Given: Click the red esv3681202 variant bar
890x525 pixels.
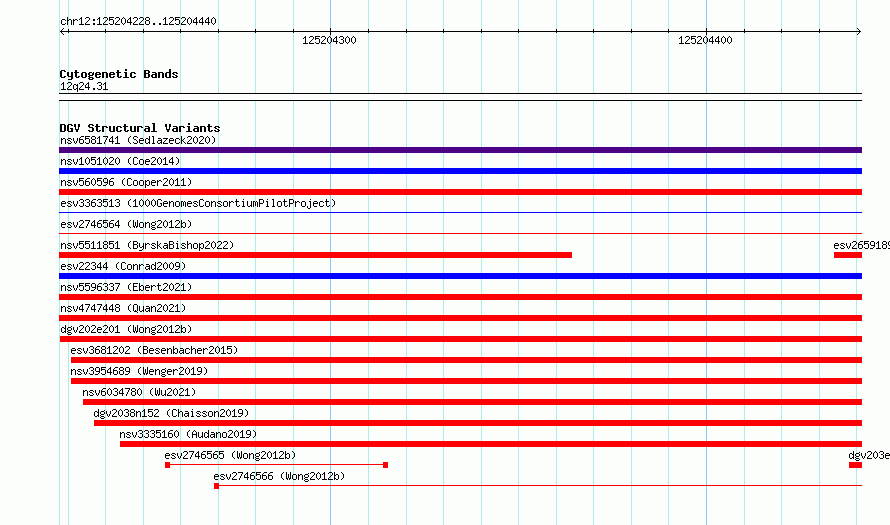Looking at the screenshot, I should 467,360.
